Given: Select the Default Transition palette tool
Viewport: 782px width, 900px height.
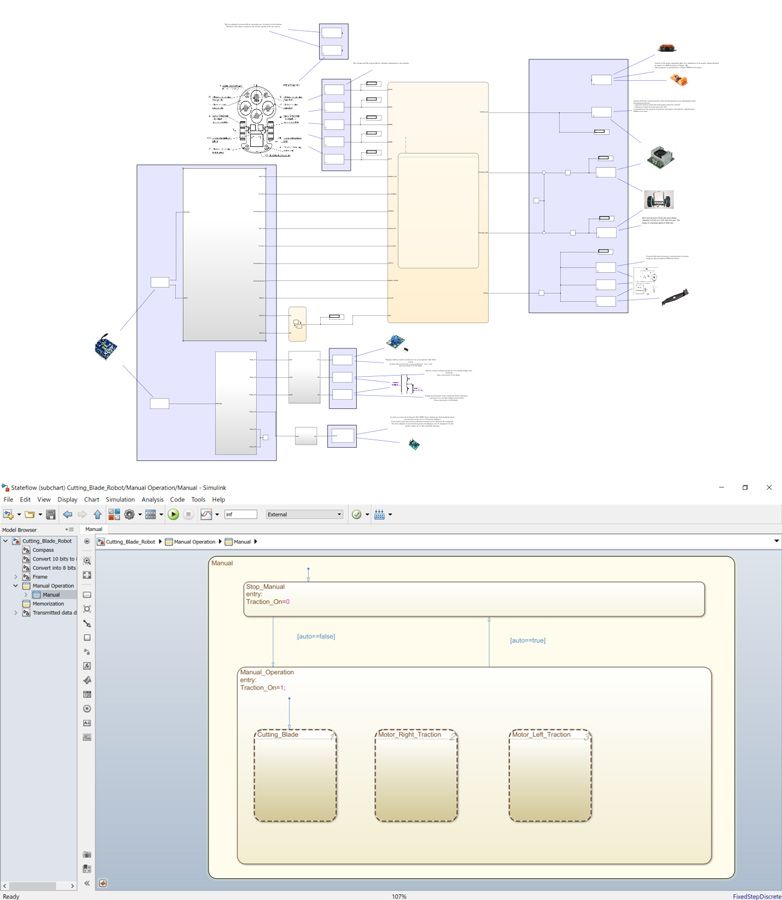Looking at the screenshot, I should tap(87, 623).
